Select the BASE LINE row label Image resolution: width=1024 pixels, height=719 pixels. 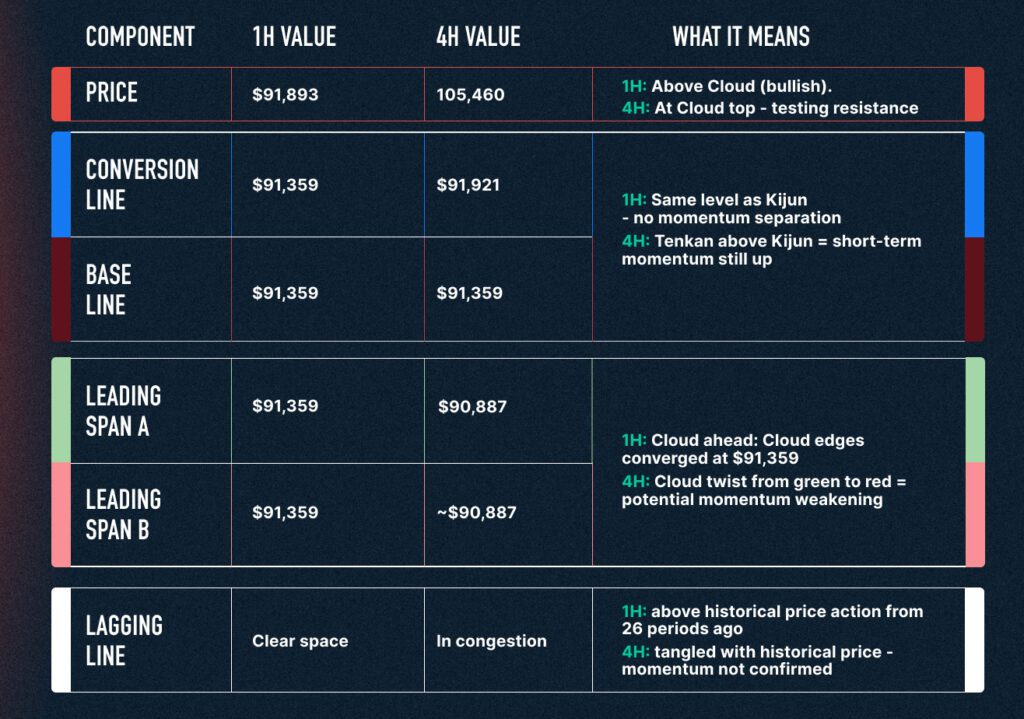pos(108,290)
